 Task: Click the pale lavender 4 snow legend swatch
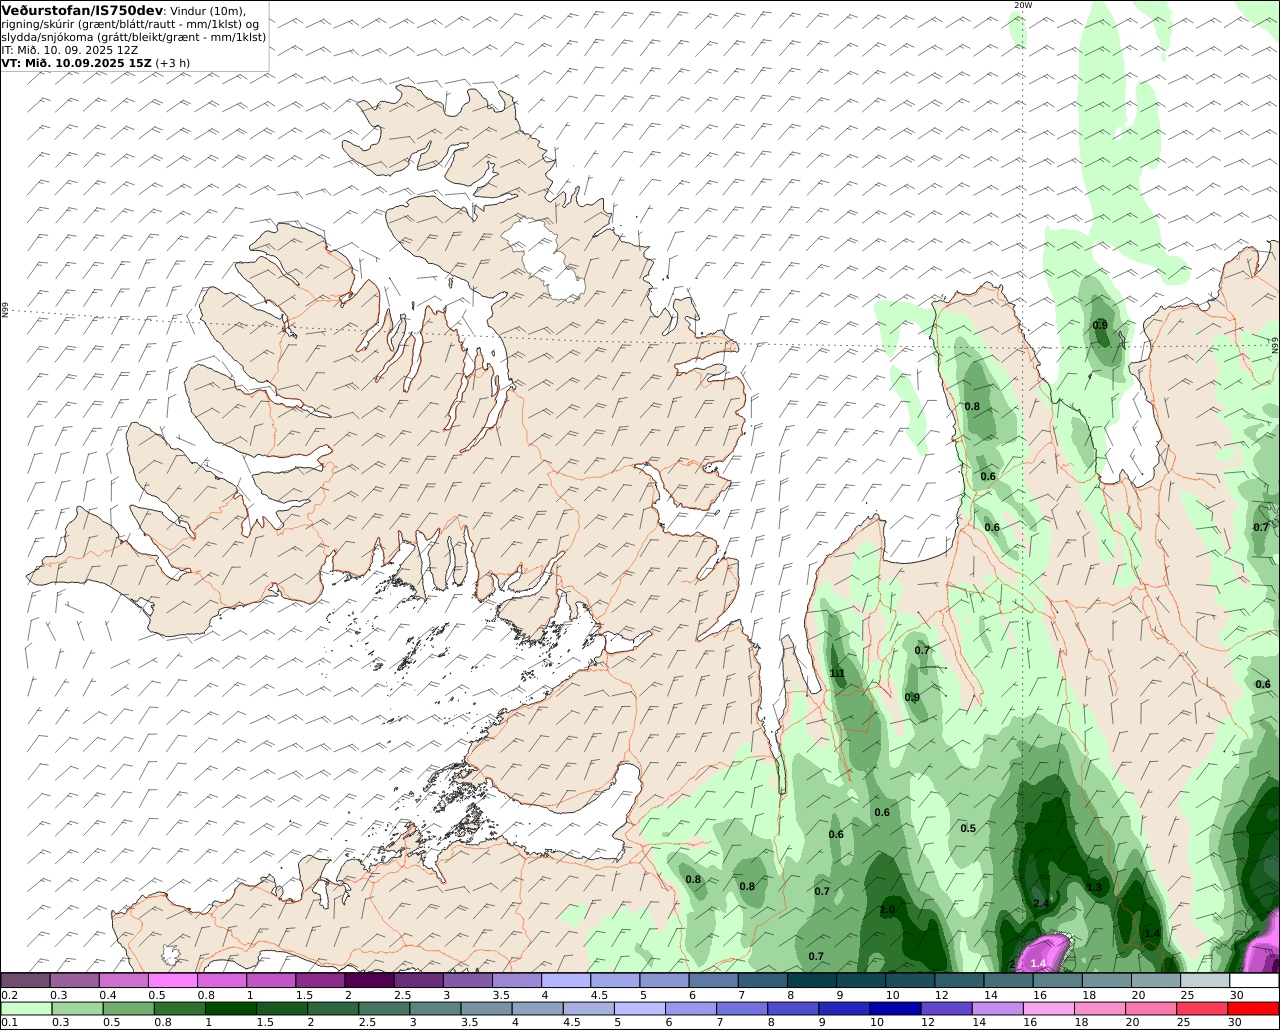pyautogui.click(x=566, y=980)
